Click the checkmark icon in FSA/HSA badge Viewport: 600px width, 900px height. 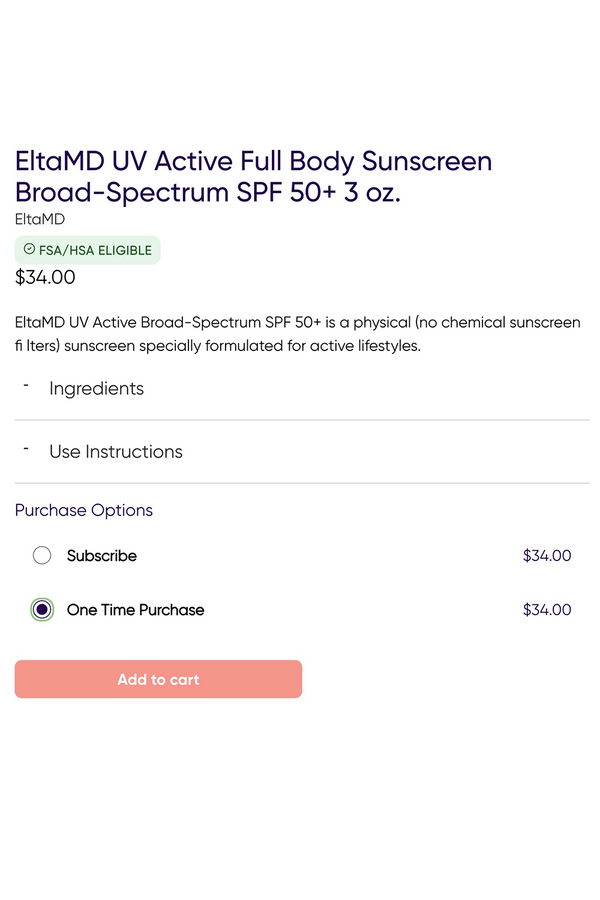click(29, 250)
